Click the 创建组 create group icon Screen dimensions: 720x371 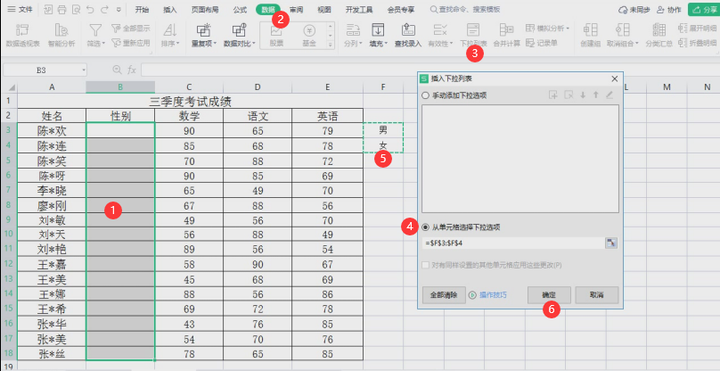590,30
